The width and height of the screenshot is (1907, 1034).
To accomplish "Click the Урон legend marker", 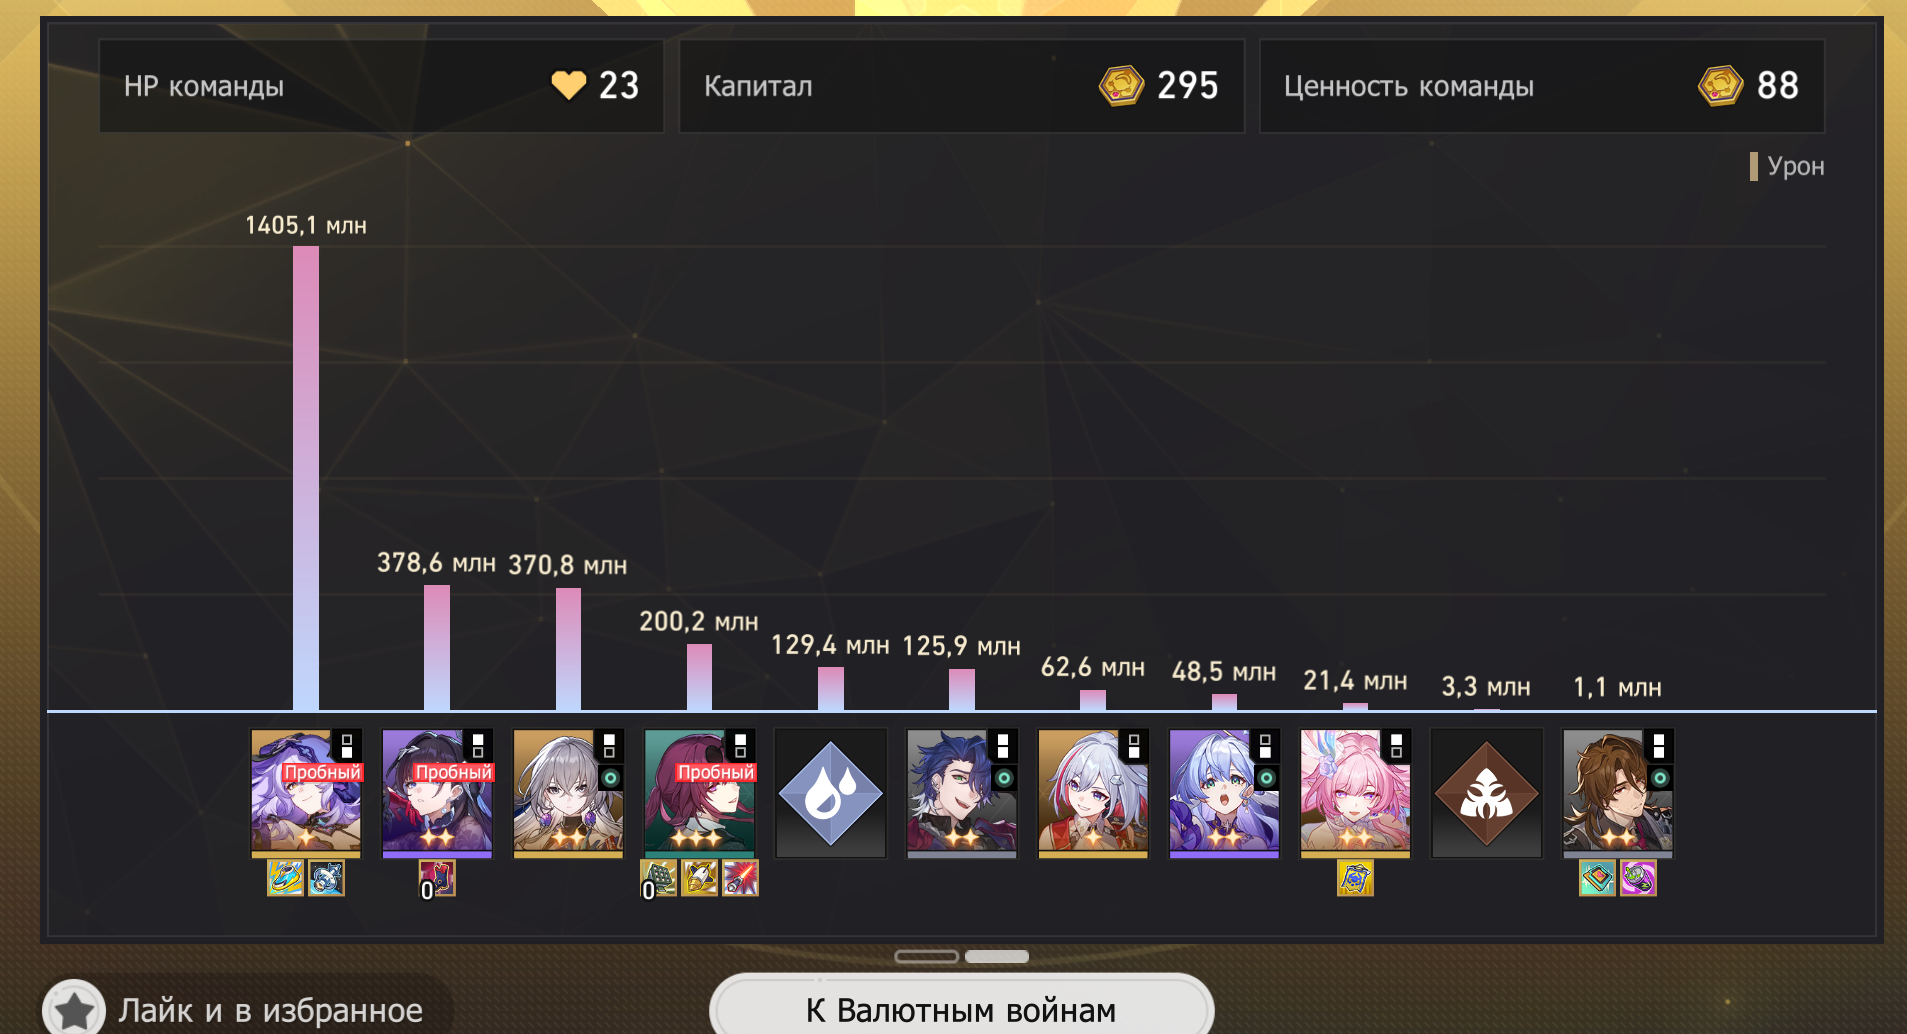I will point(1754,166).
